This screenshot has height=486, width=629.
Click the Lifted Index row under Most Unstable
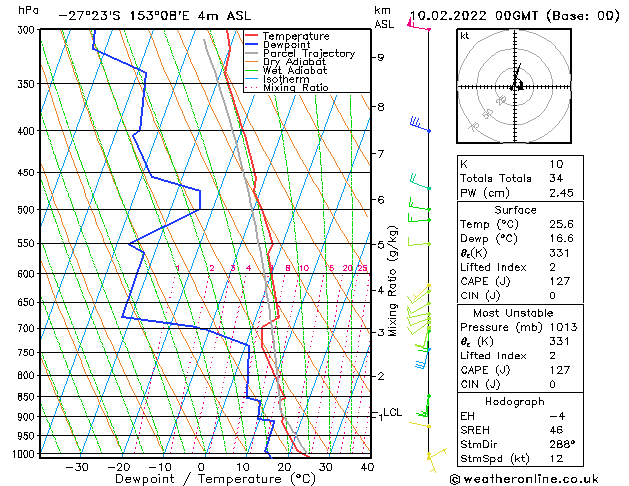pyautogui.click(x=520, y=356)
